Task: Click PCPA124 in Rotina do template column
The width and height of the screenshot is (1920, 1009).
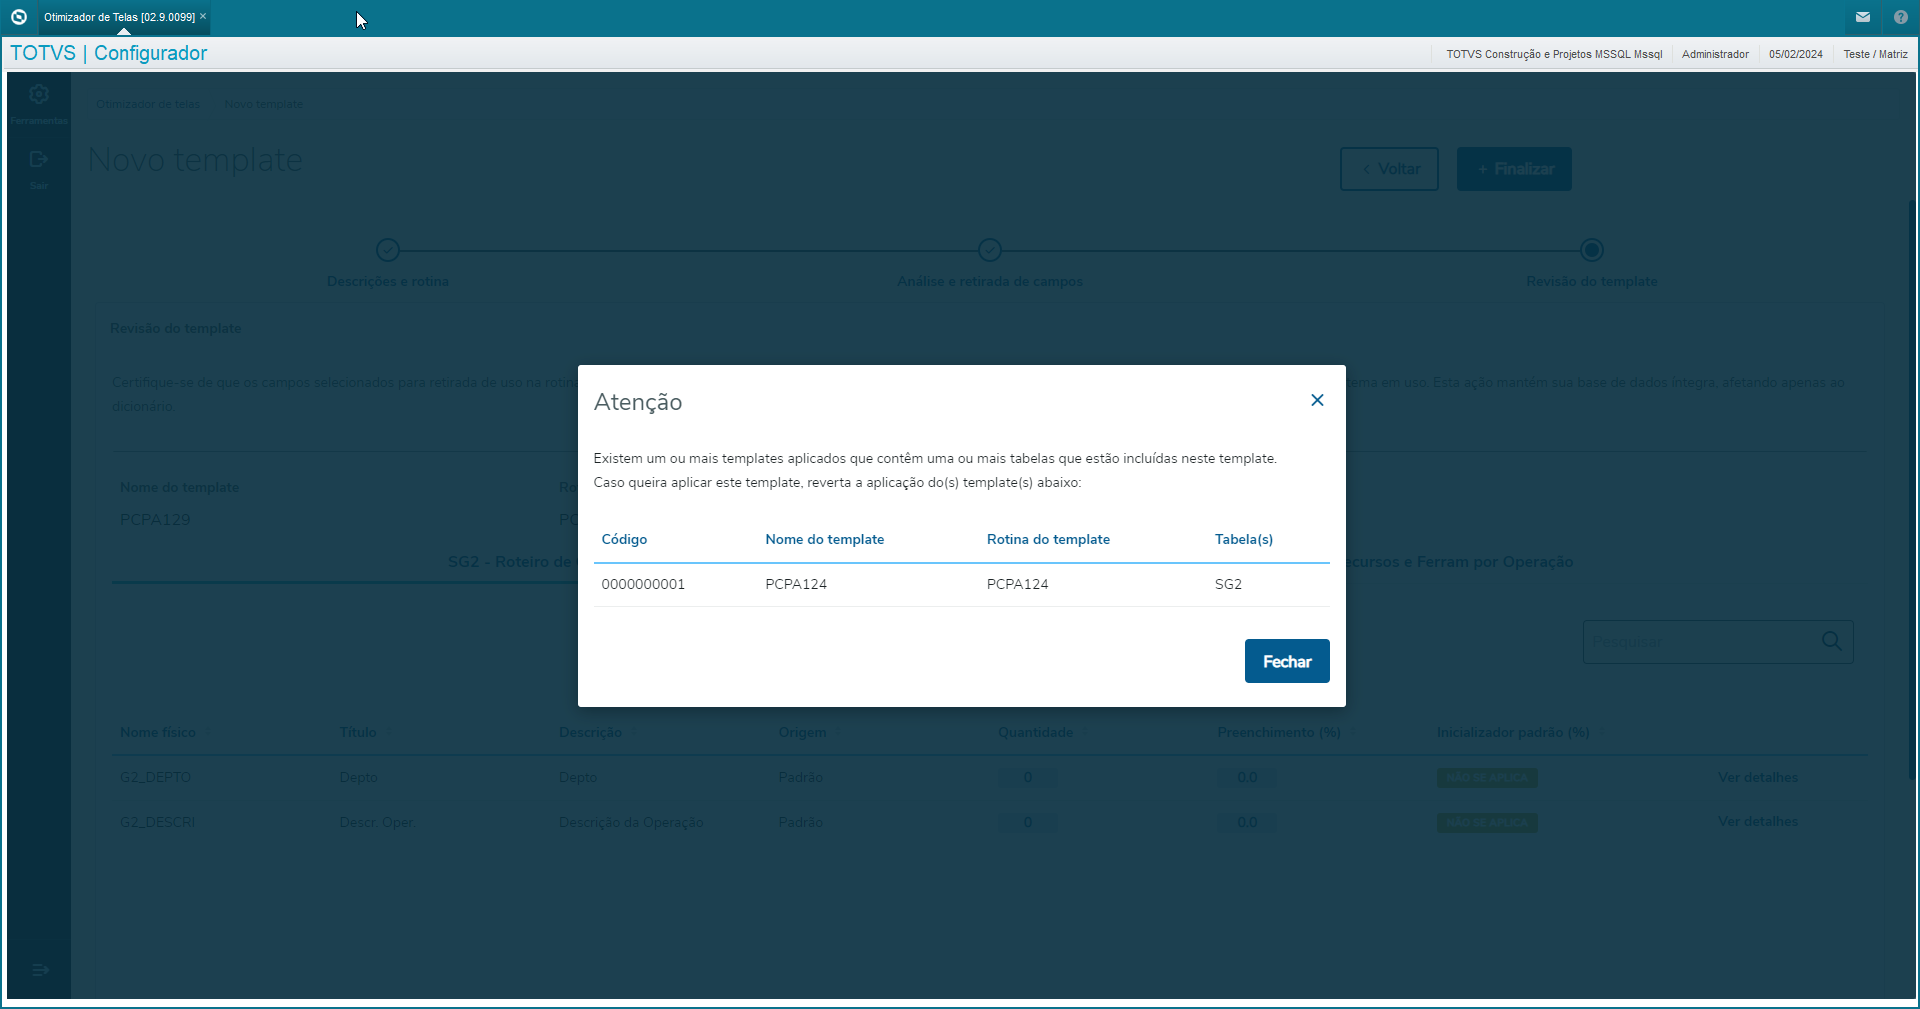Action: [1017, 584]
